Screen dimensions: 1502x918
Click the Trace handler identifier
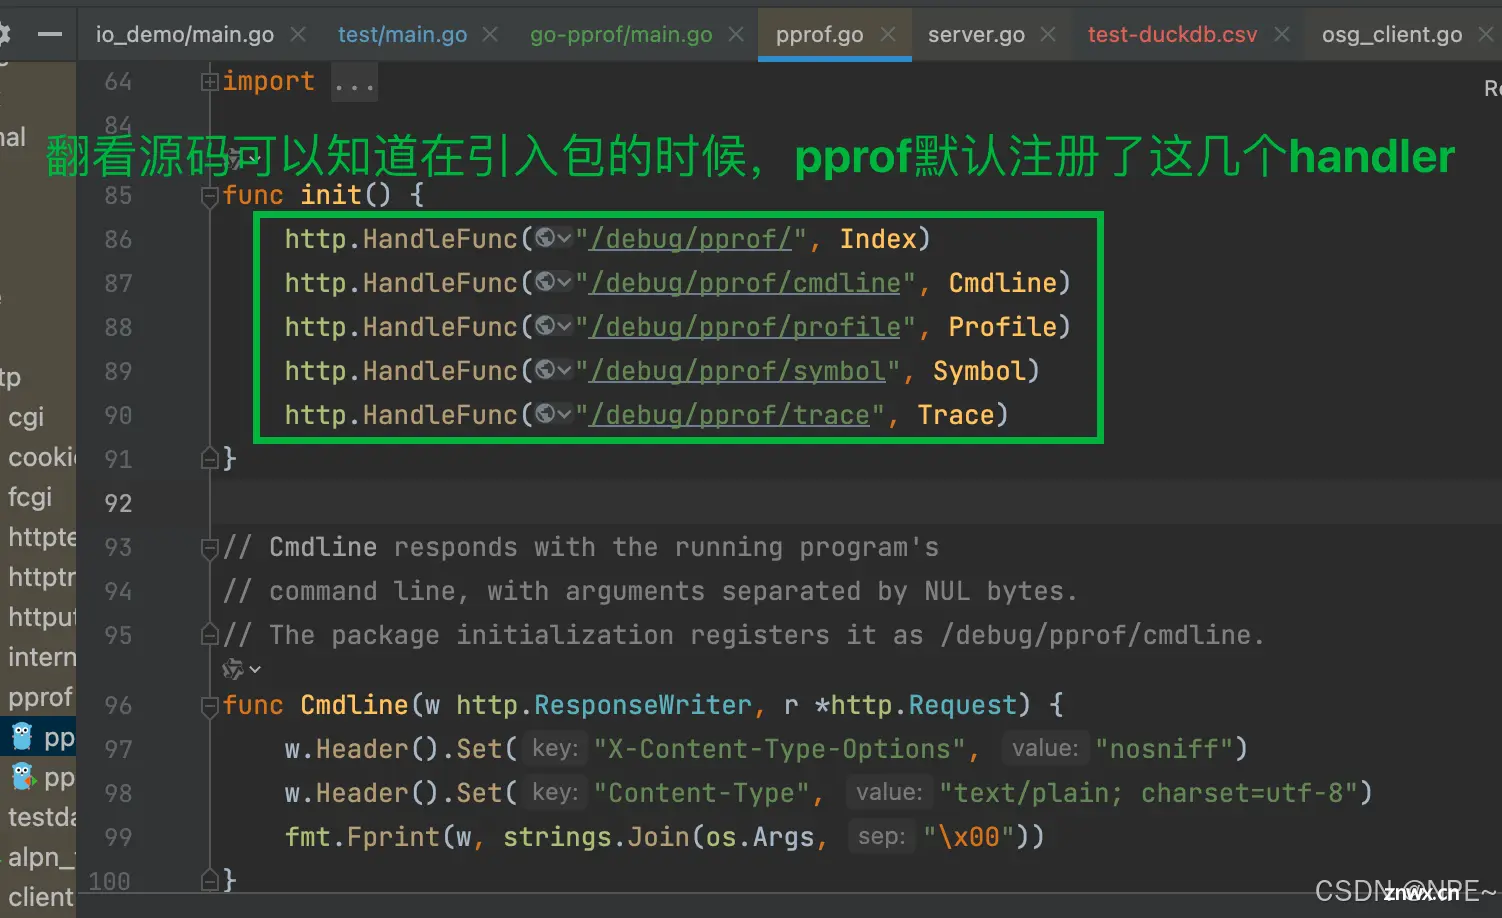(955, 415)
